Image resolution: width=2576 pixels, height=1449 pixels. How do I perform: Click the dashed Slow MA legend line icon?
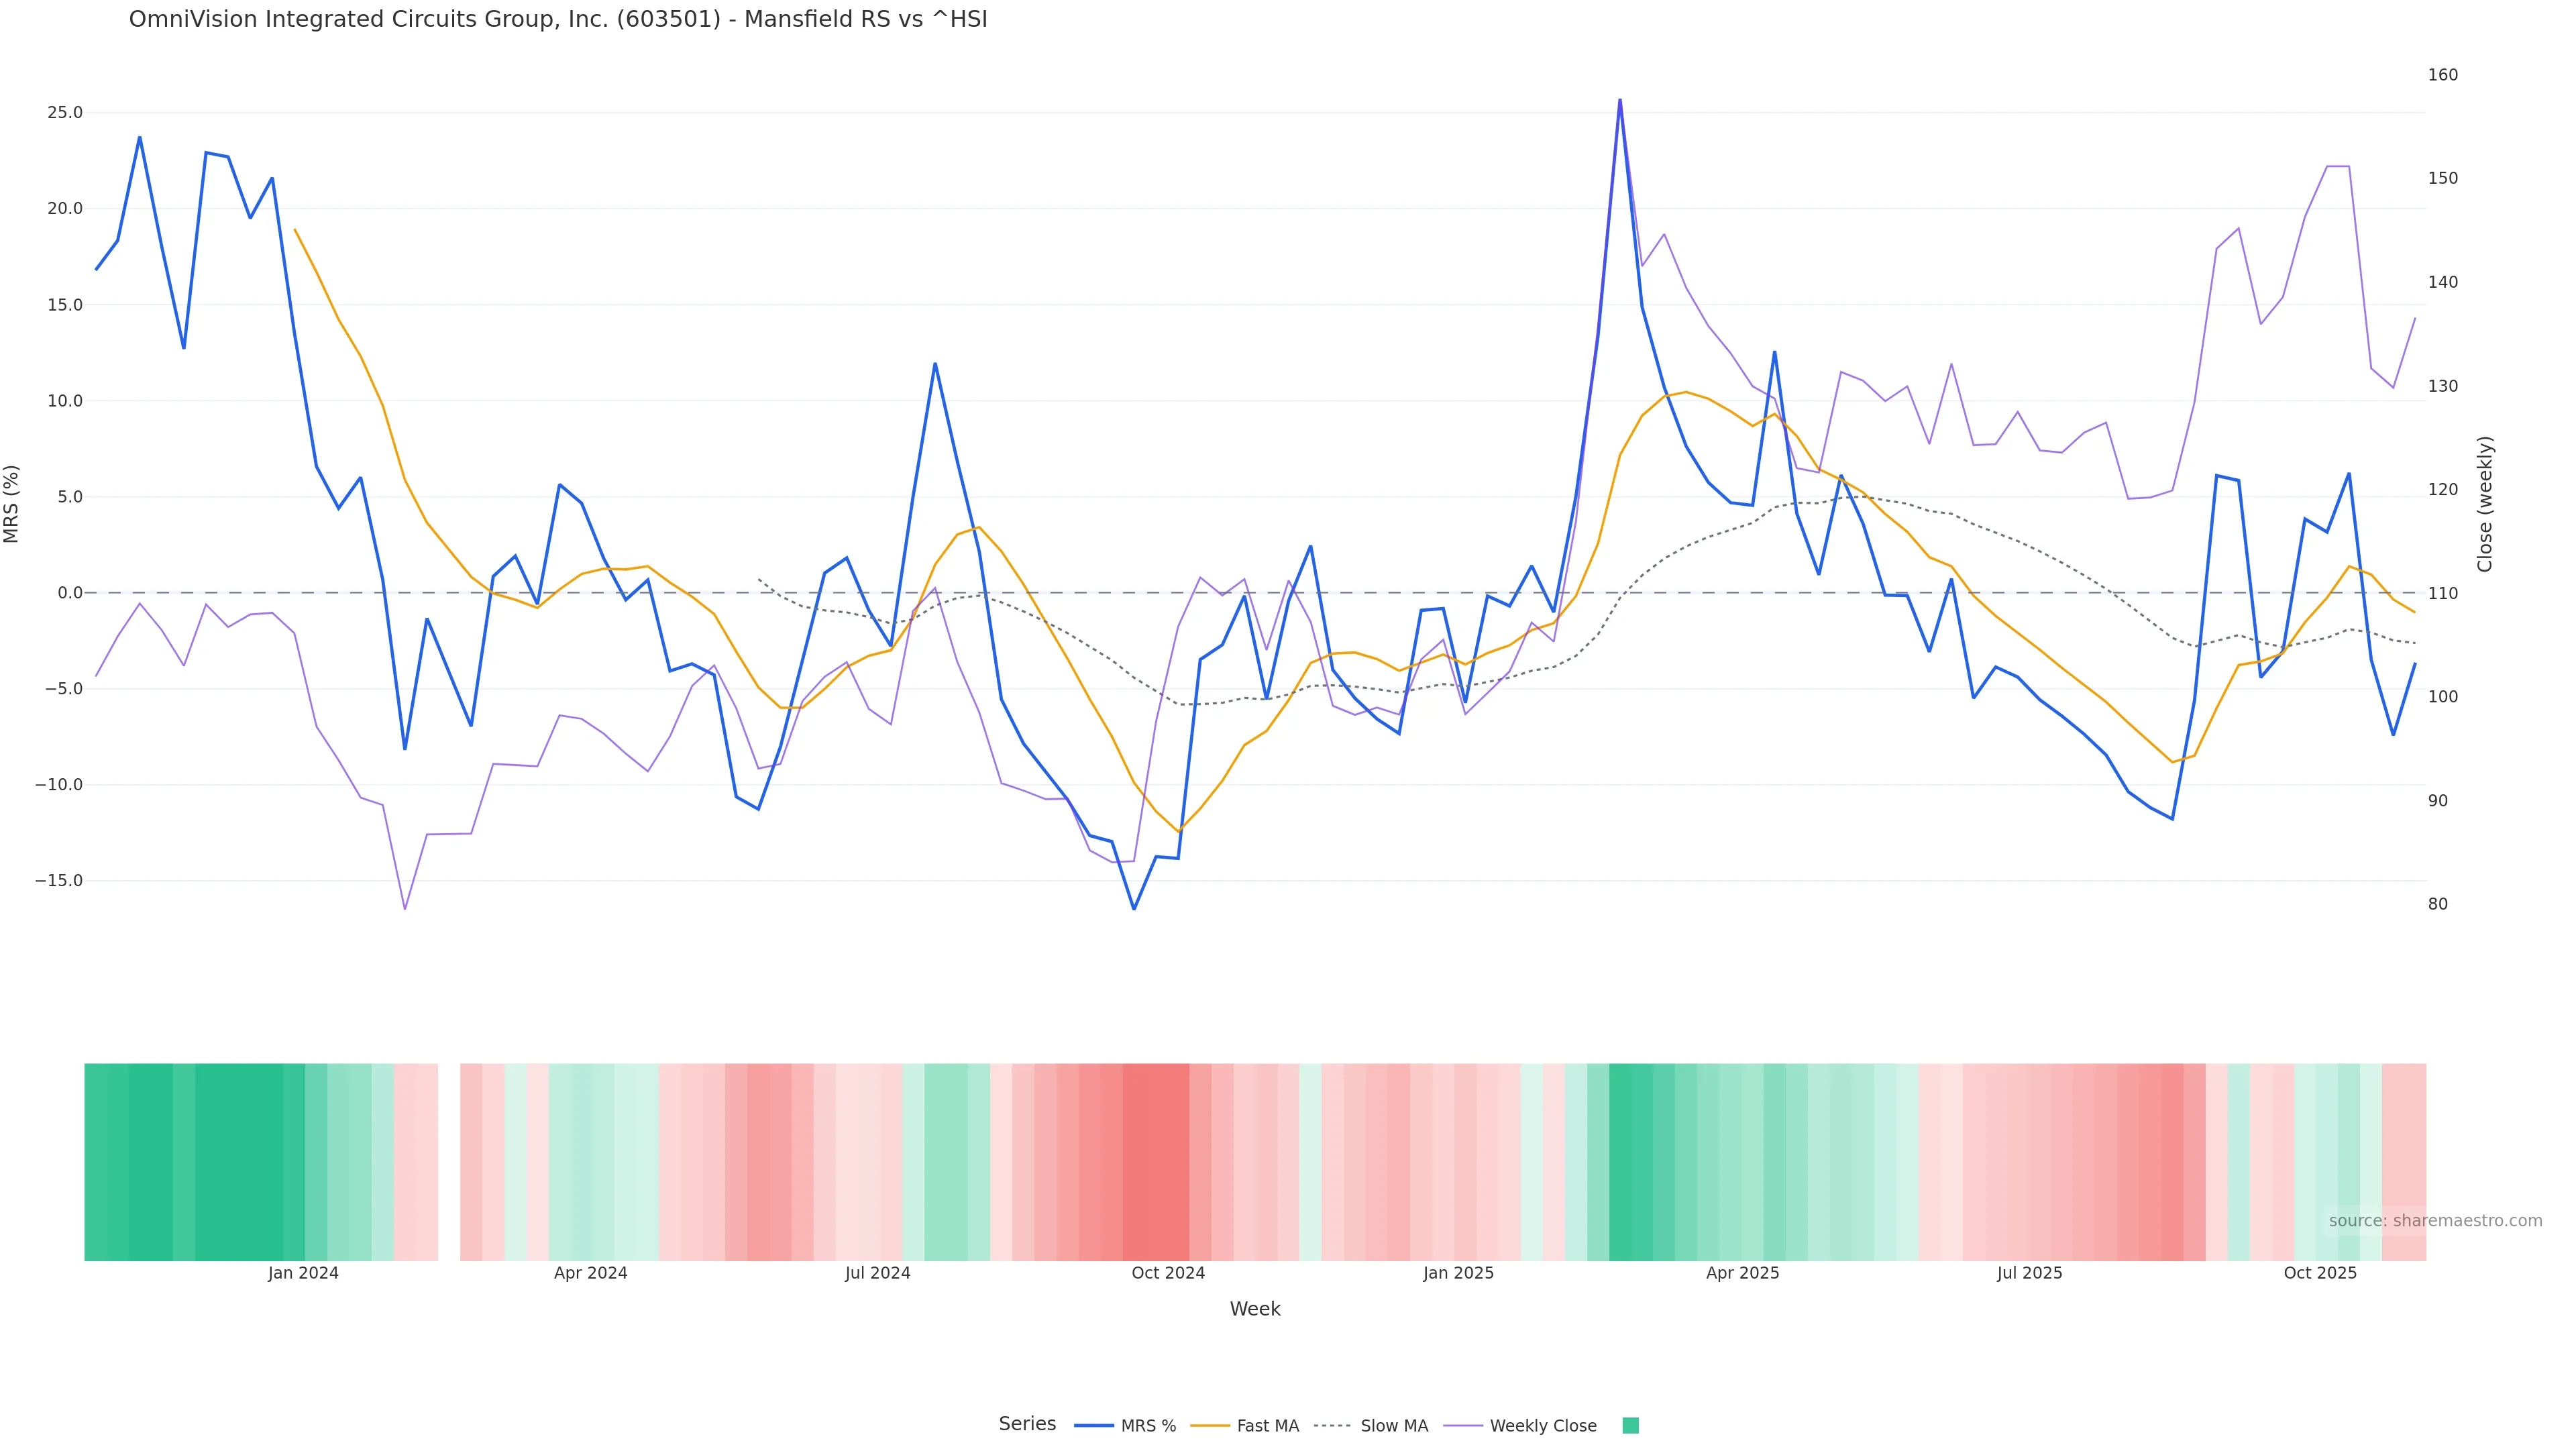click(1332, 1426)
